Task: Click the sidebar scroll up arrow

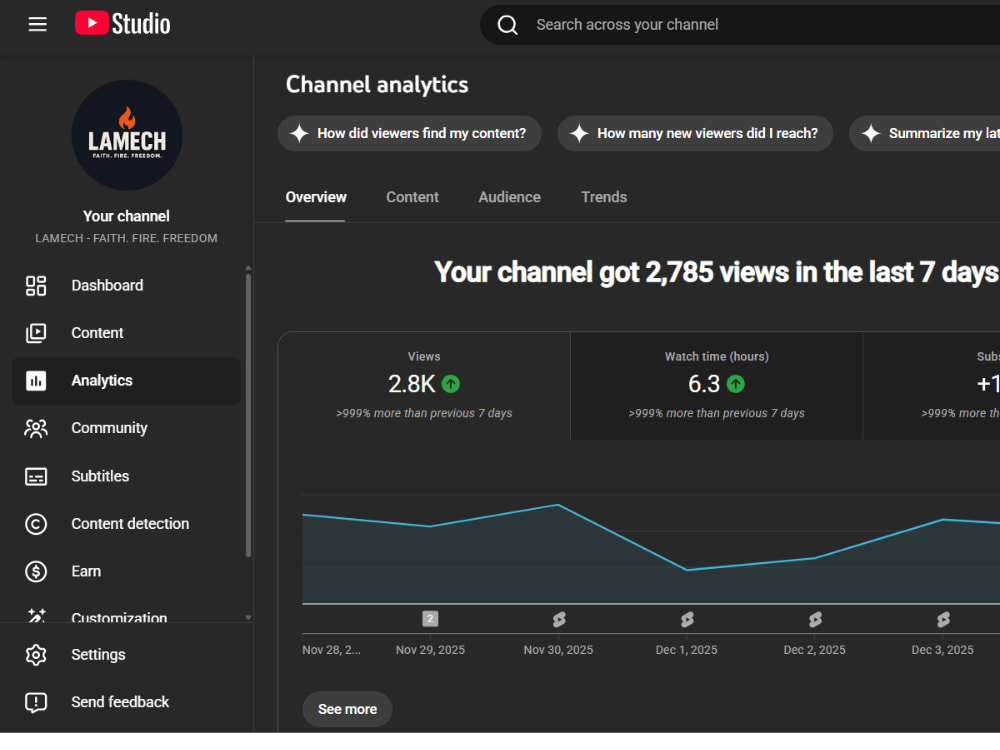Action: 248,268
